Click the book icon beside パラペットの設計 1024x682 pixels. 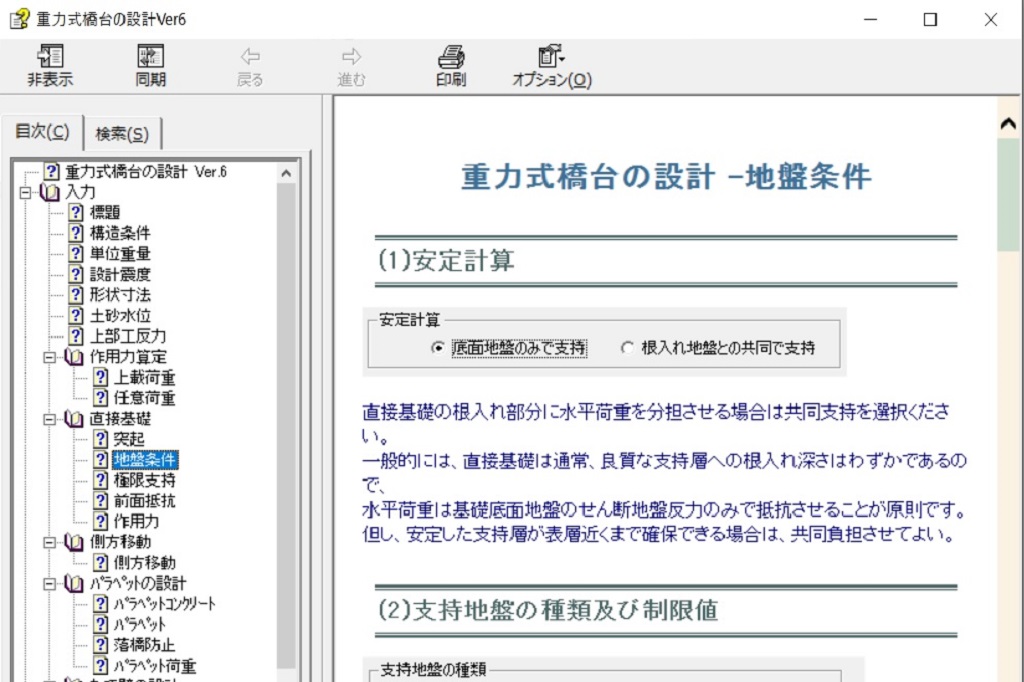tap(74, 584)
